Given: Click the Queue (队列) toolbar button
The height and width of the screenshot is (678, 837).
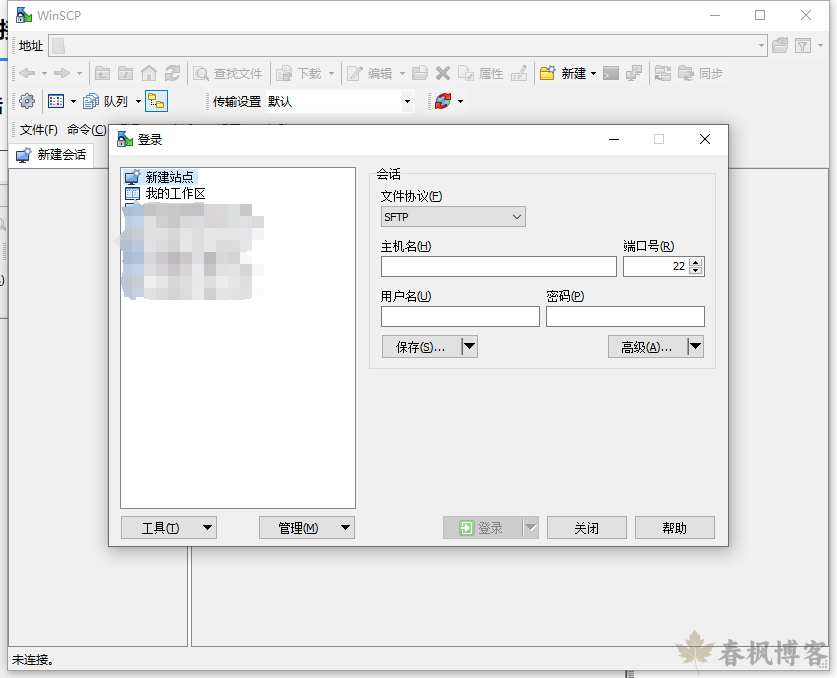Looking at the screenshot, I should tap(106, 101).
